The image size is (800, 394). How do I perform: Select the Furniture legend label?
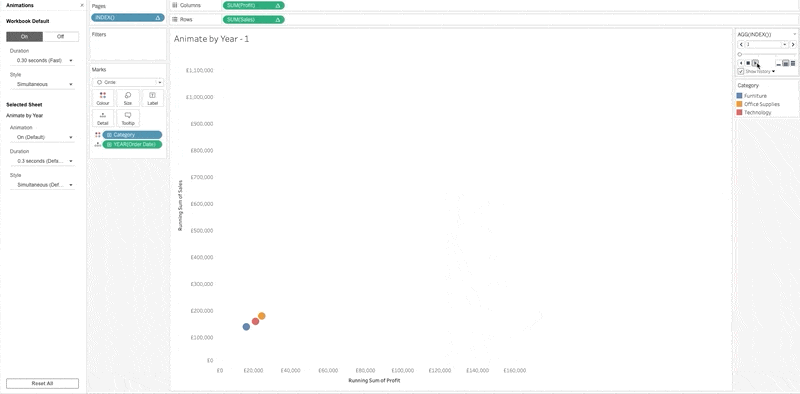755,96
